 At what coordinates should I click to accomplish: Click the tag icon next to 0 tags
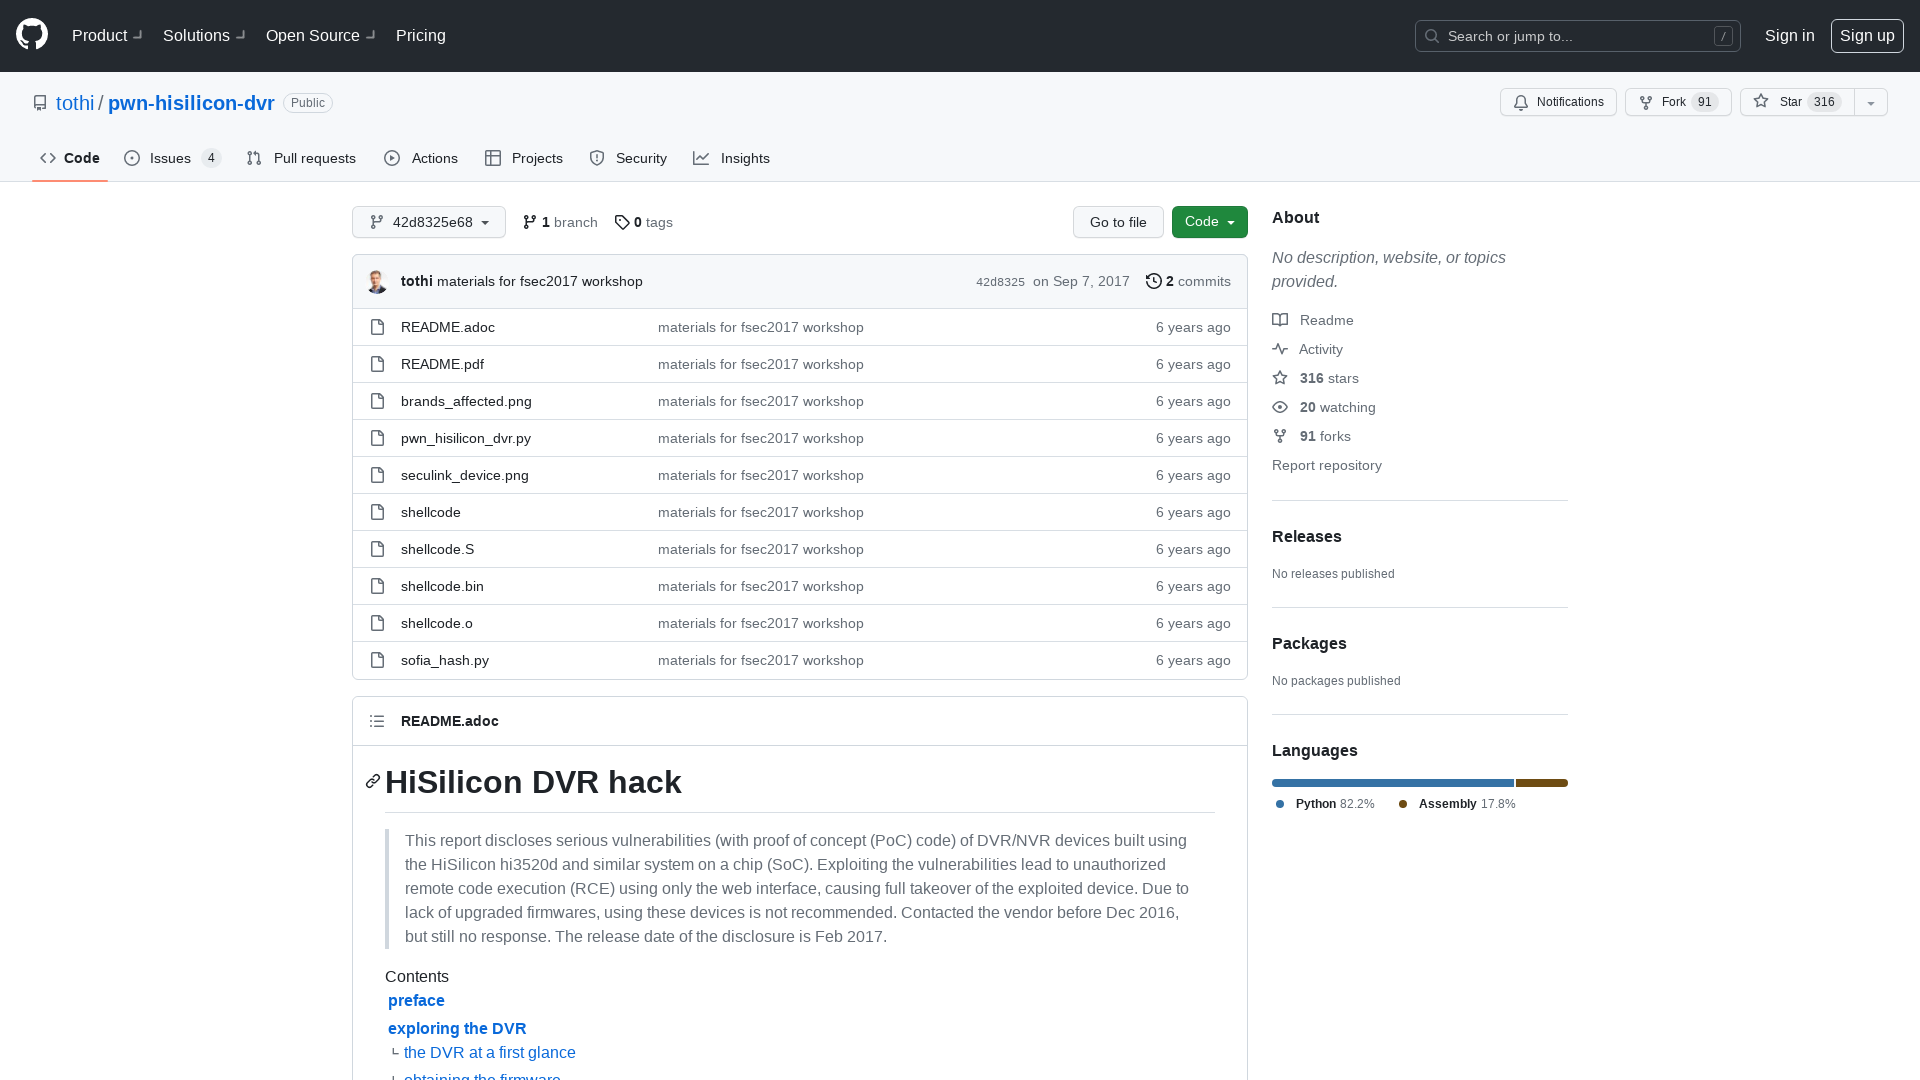pos(622,222)
